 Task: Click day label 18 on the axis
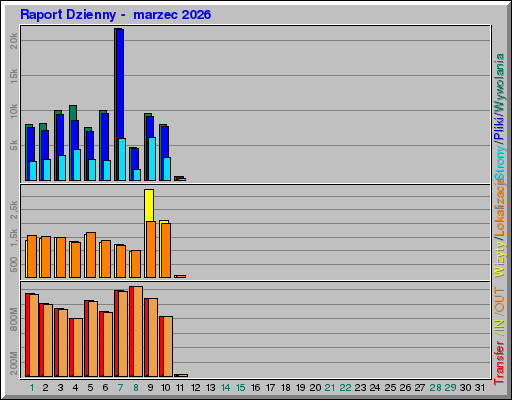point(286,388)
